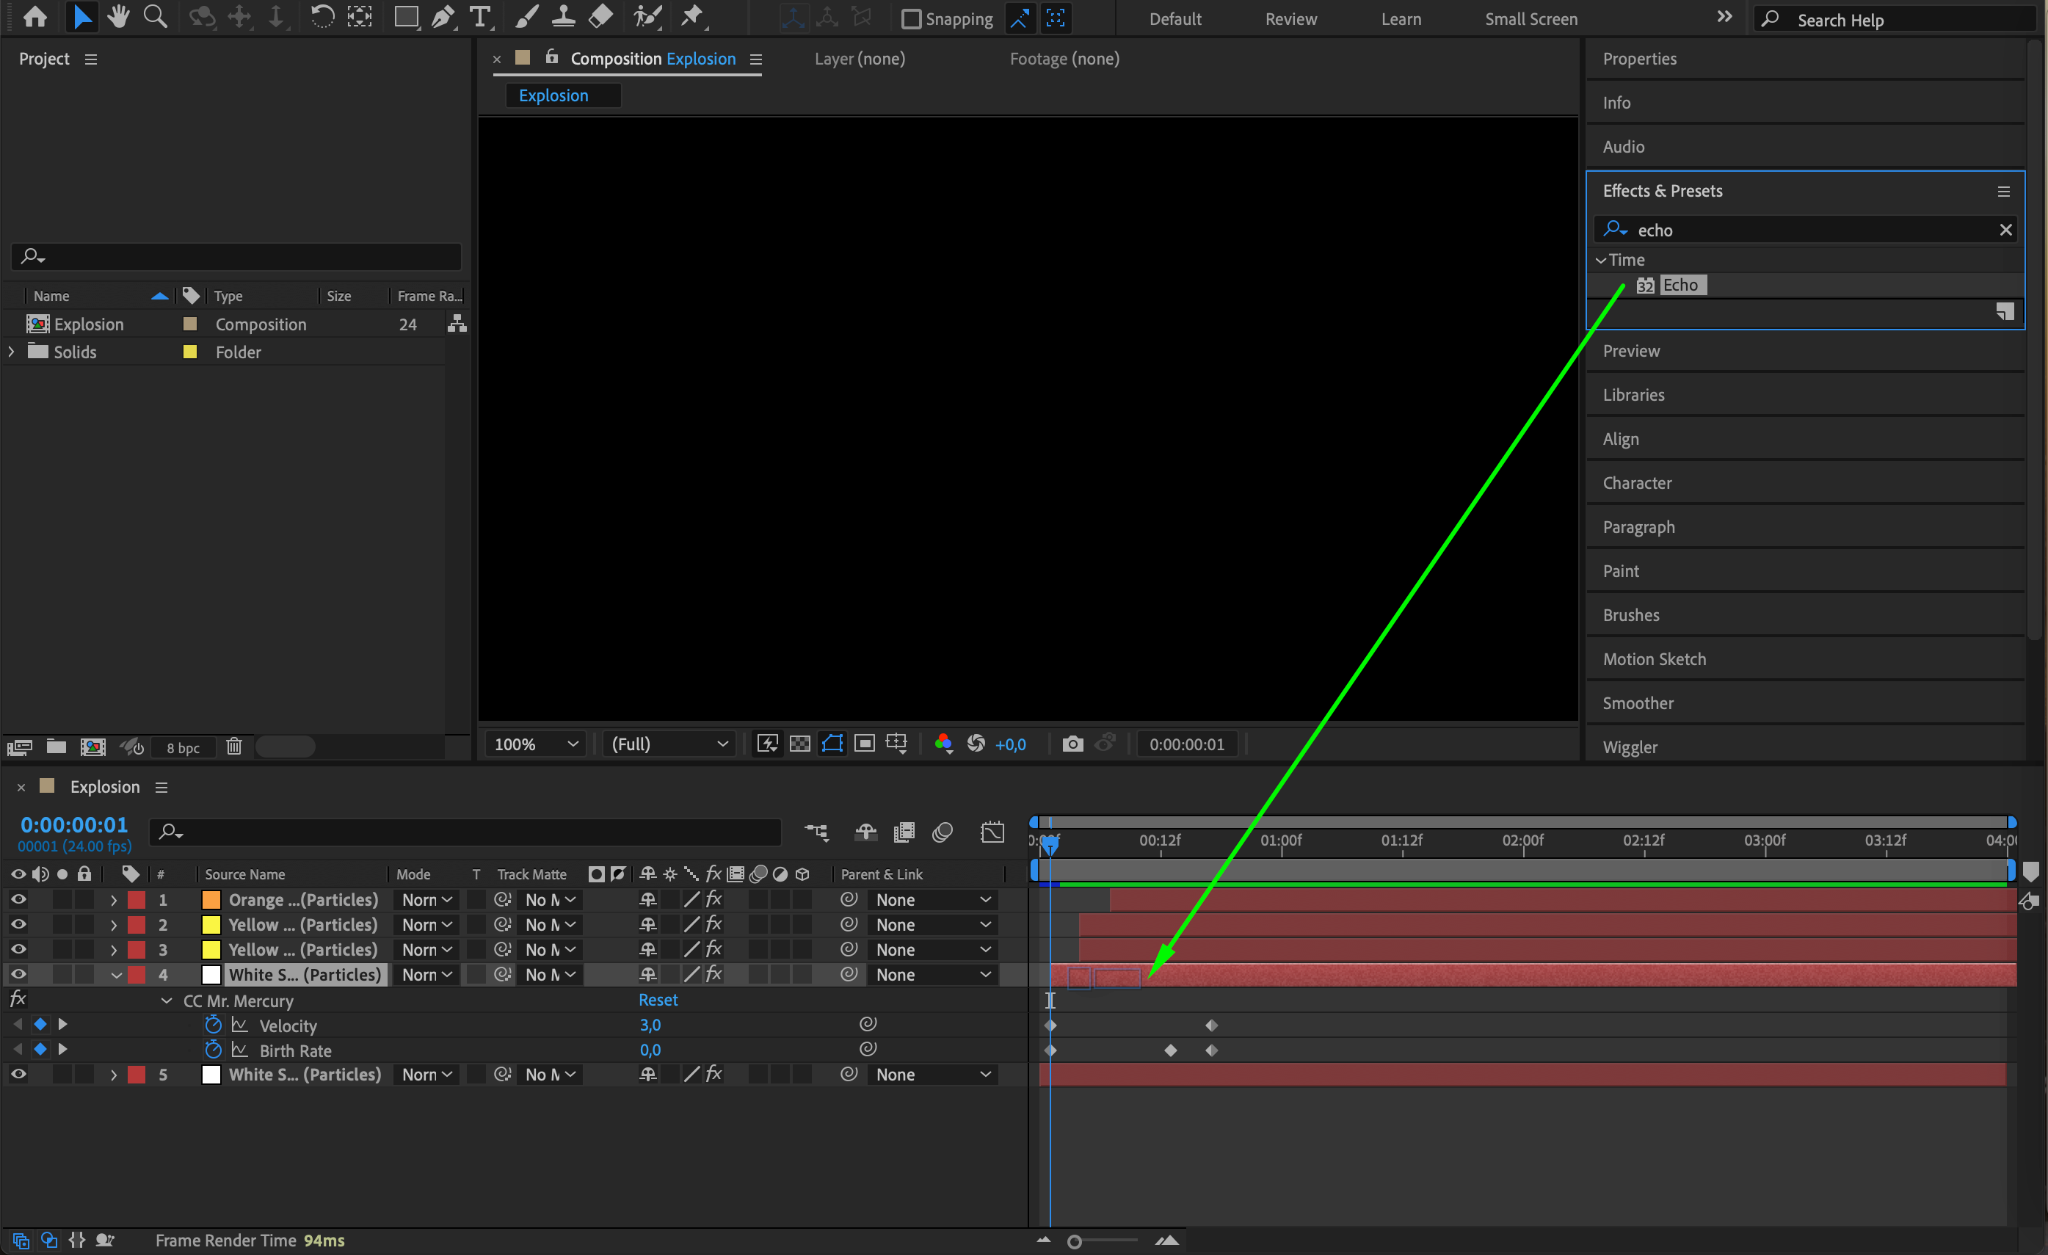Select the Rotation tool

pyautogui.click(x=321, y=17)
